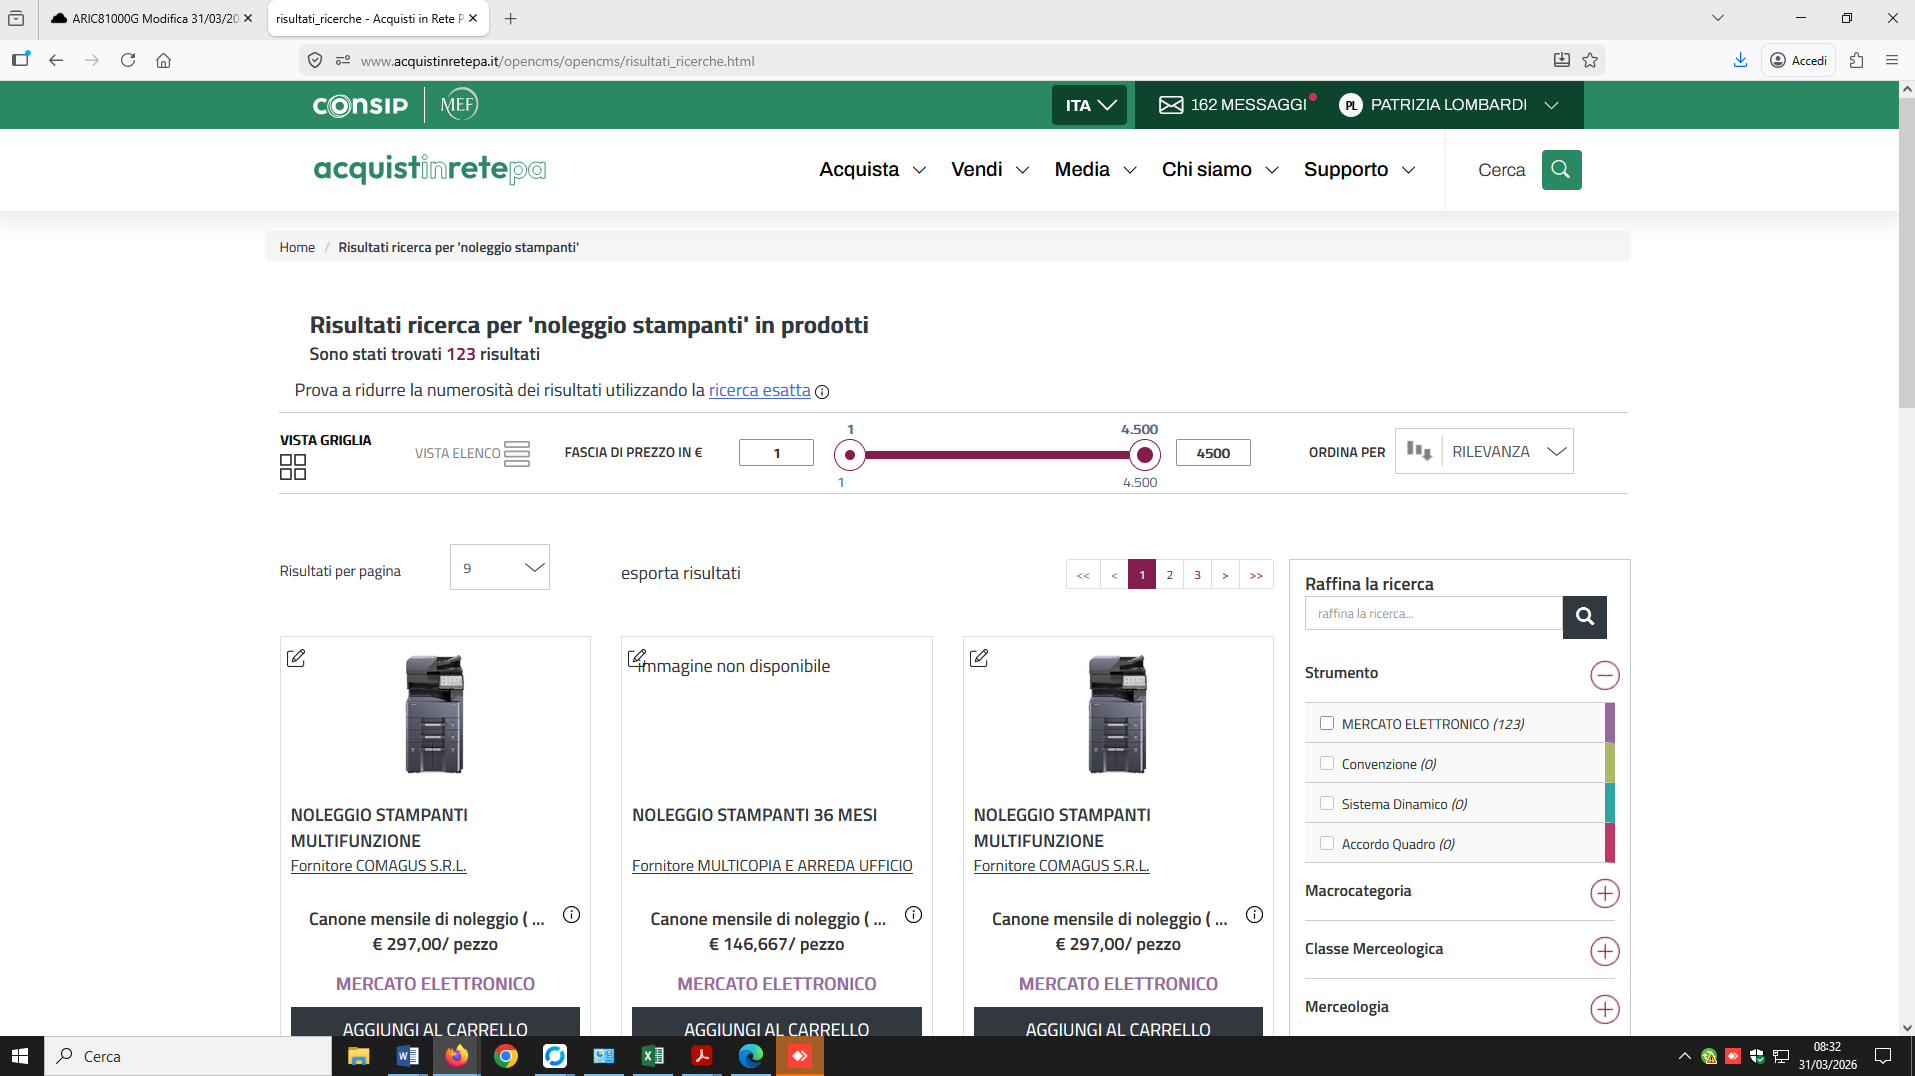The image size is (1915, 1076).
Task: Click the Raffina la ricerca search button
Action: [x=1584, y=616]
